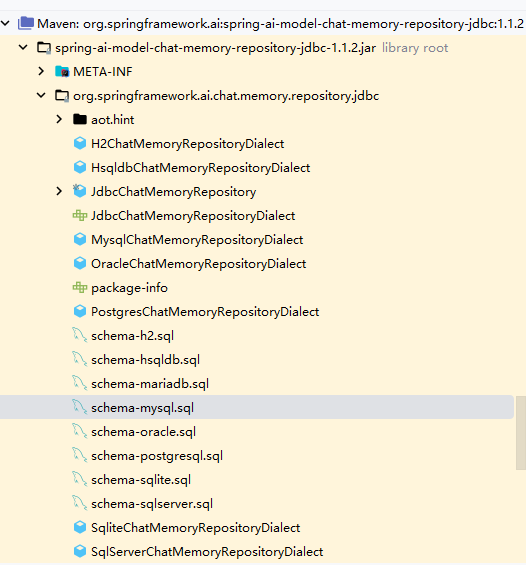Select spring-ai-model-chat-memory-repository-jdbc-1.1.2.jar in the tree
Screen dimensions: 526x565
click(x=215, y=48)
